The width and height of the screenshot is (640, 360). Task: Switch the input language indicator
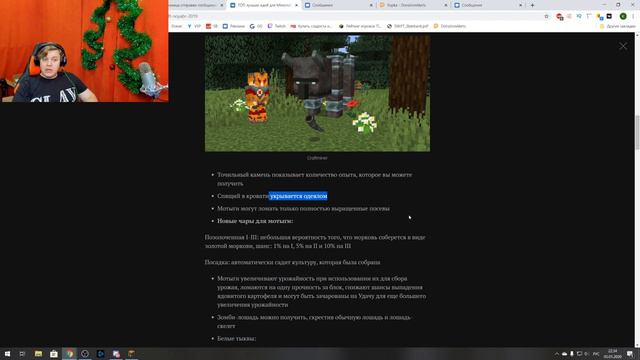pyautogui.click(x=596, y=354)
